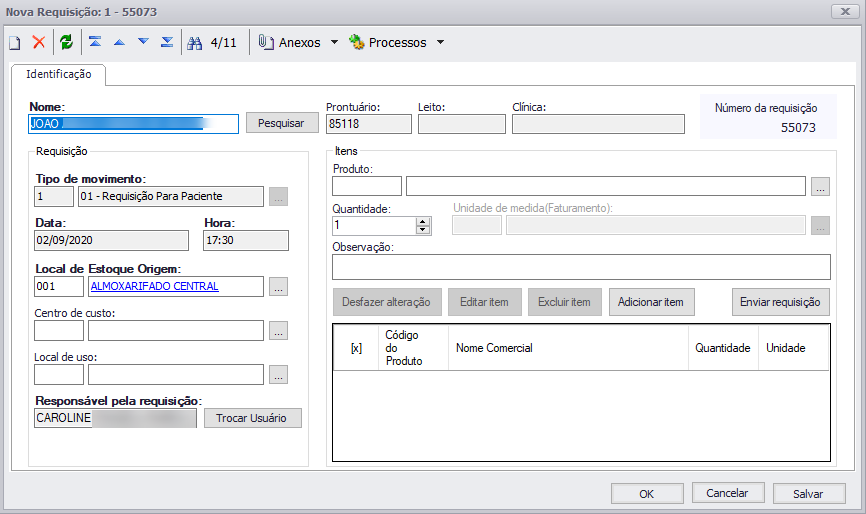Click the Processos gears icon
Viewport: 866px width, 514px height.
click(357, 43)
